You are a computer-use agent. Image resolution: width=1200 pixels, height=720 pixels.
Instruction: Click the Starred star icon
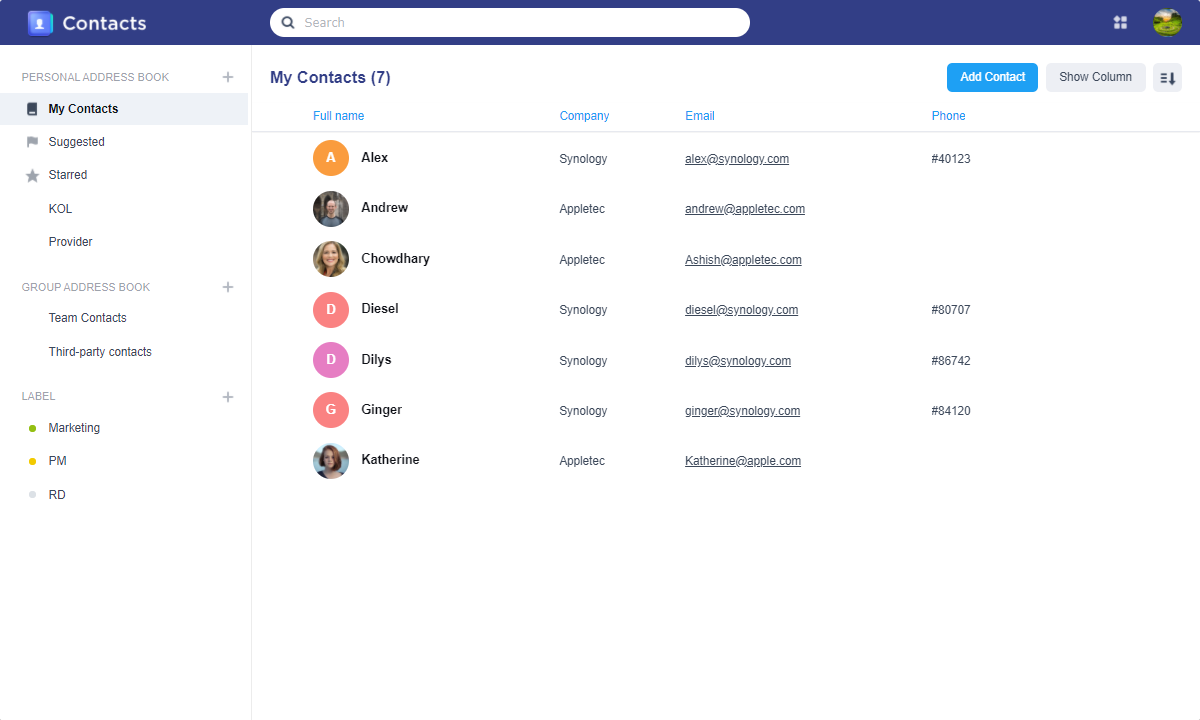31,175
